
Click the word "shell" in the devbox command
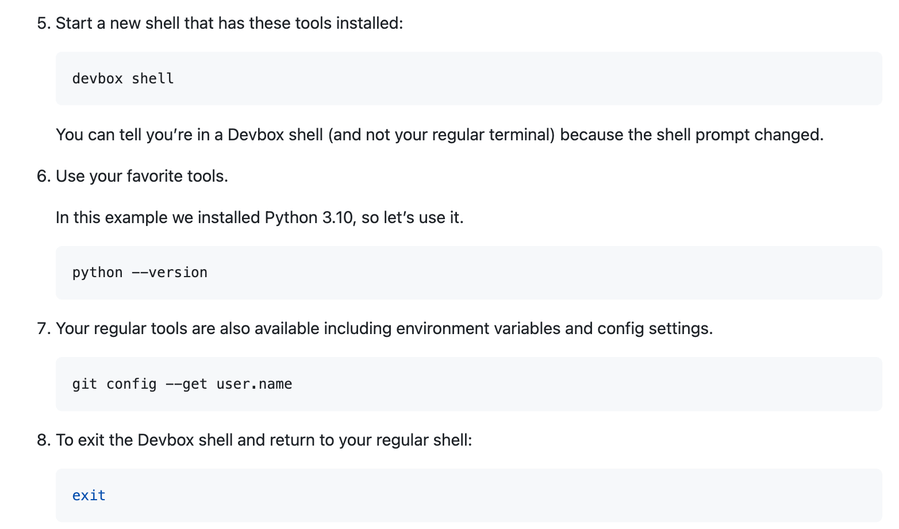tap(152, 78)
